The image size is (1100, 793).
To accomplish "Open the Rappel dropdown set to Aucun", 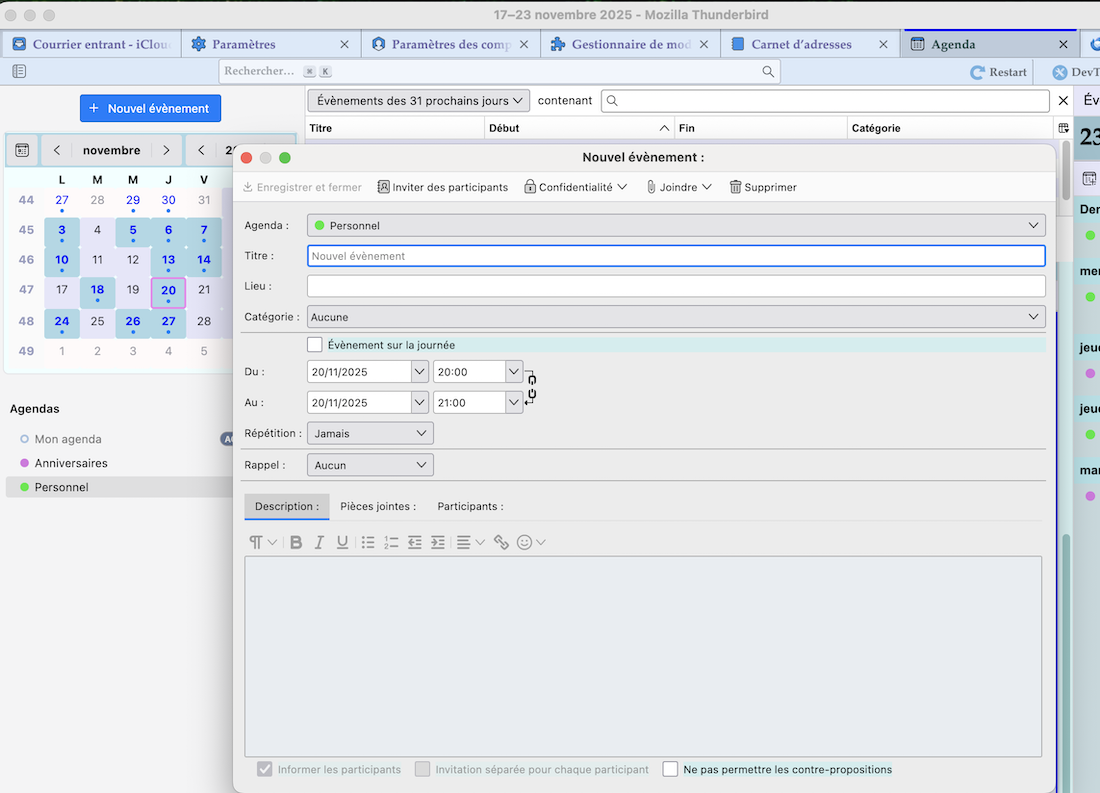I will coord(369,465).
